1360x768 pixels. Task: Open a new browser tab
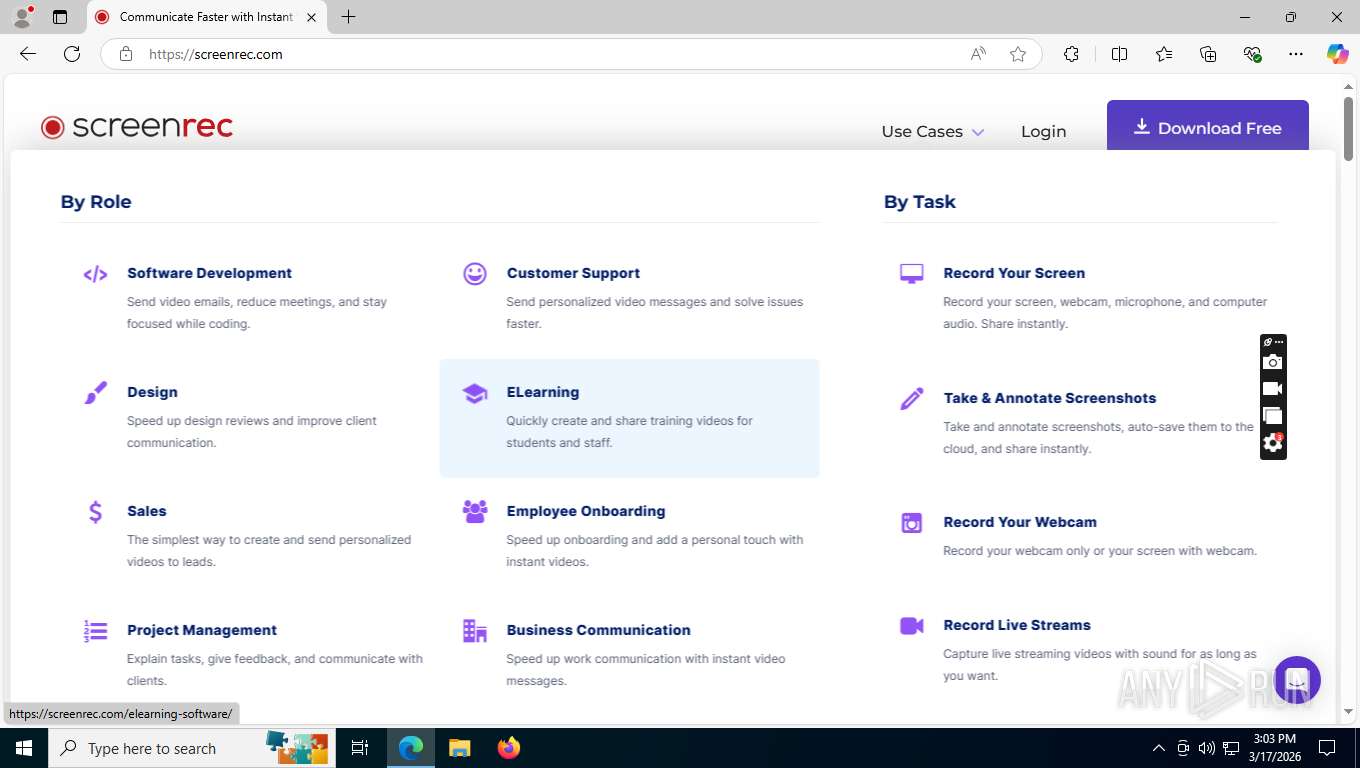coord(348,17)
